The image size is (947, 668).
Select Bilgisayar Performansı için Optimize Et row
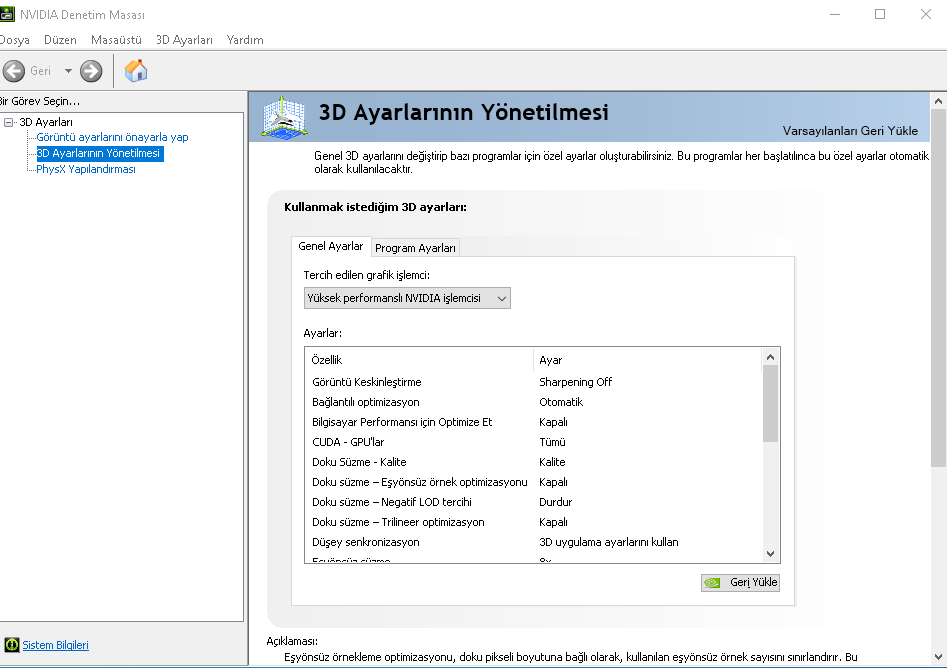[534, 422]
